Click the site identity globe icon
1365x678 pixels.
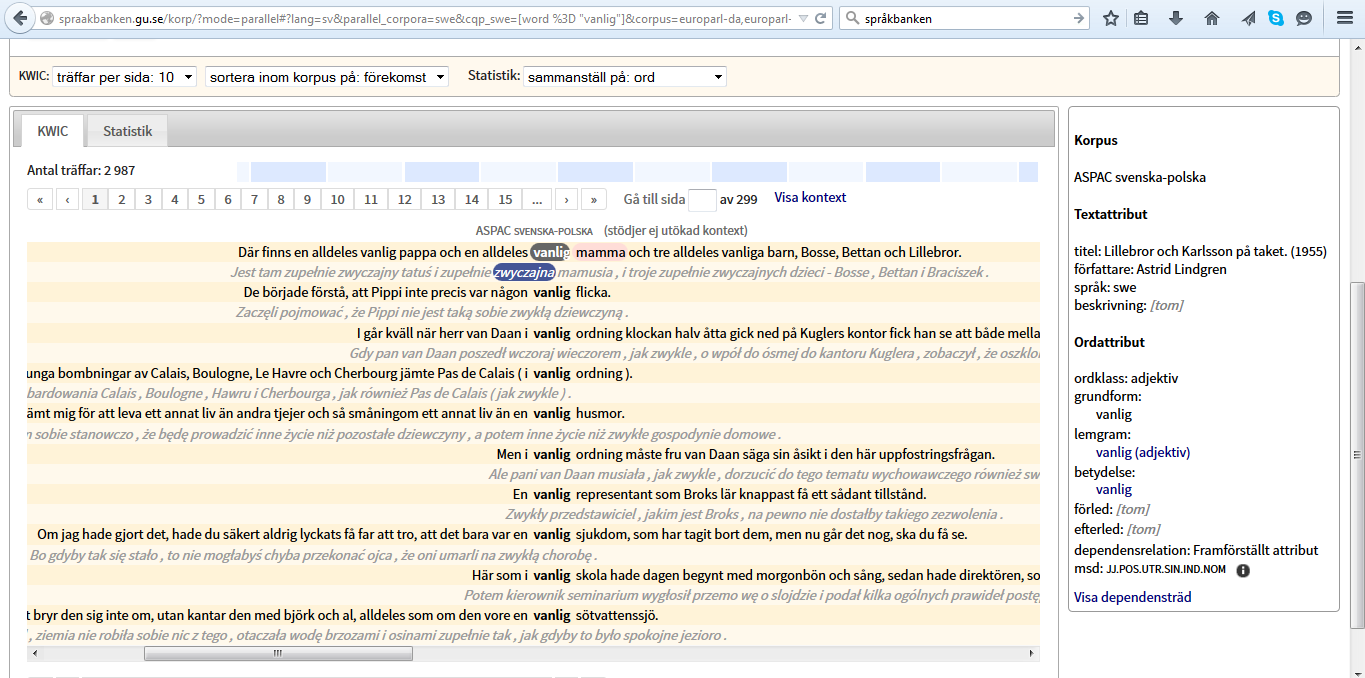click(x=48, y=18)
